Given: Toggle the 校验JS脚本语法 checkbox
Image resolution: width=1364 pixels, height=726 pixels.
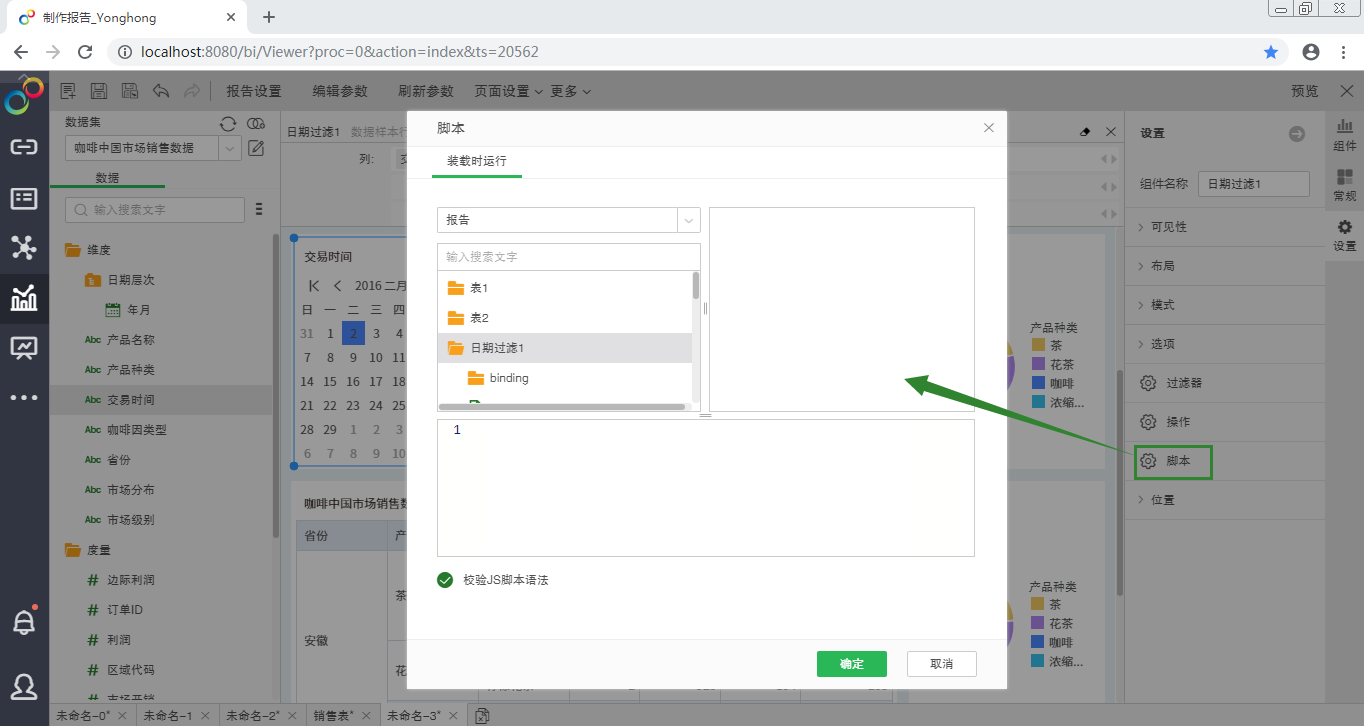Looking at the screenshot, I should 445,580.
